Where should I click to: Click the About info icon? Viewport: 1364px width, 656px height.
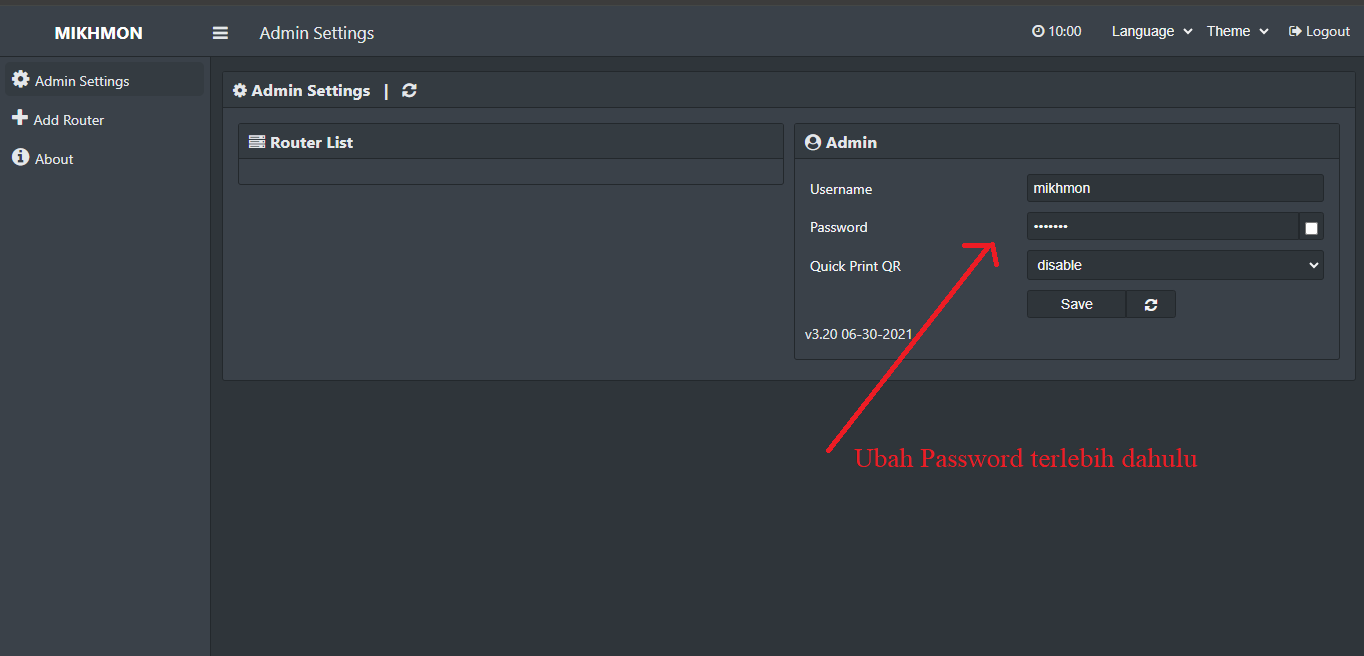click(20, 157)
